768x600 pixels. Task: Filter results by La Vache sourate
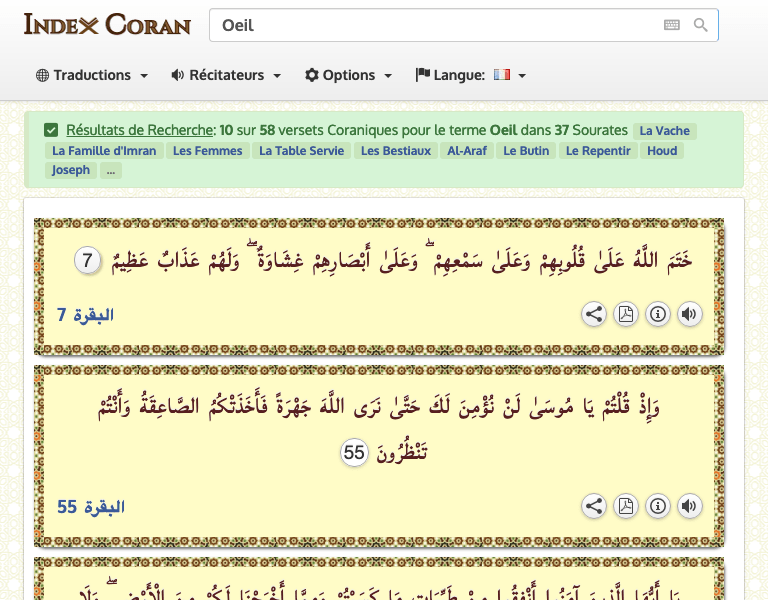pos(664,131)
